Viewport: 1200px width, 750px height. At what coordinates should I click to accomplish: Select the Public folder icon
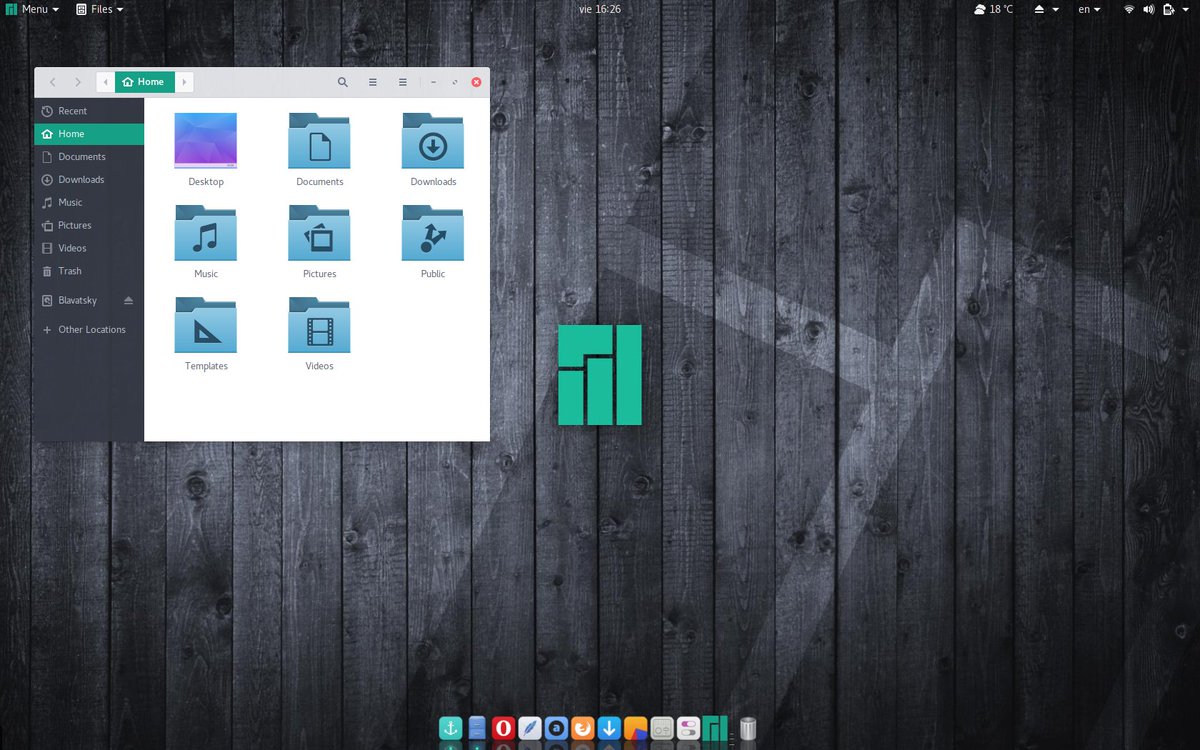(x=433, y=232)
